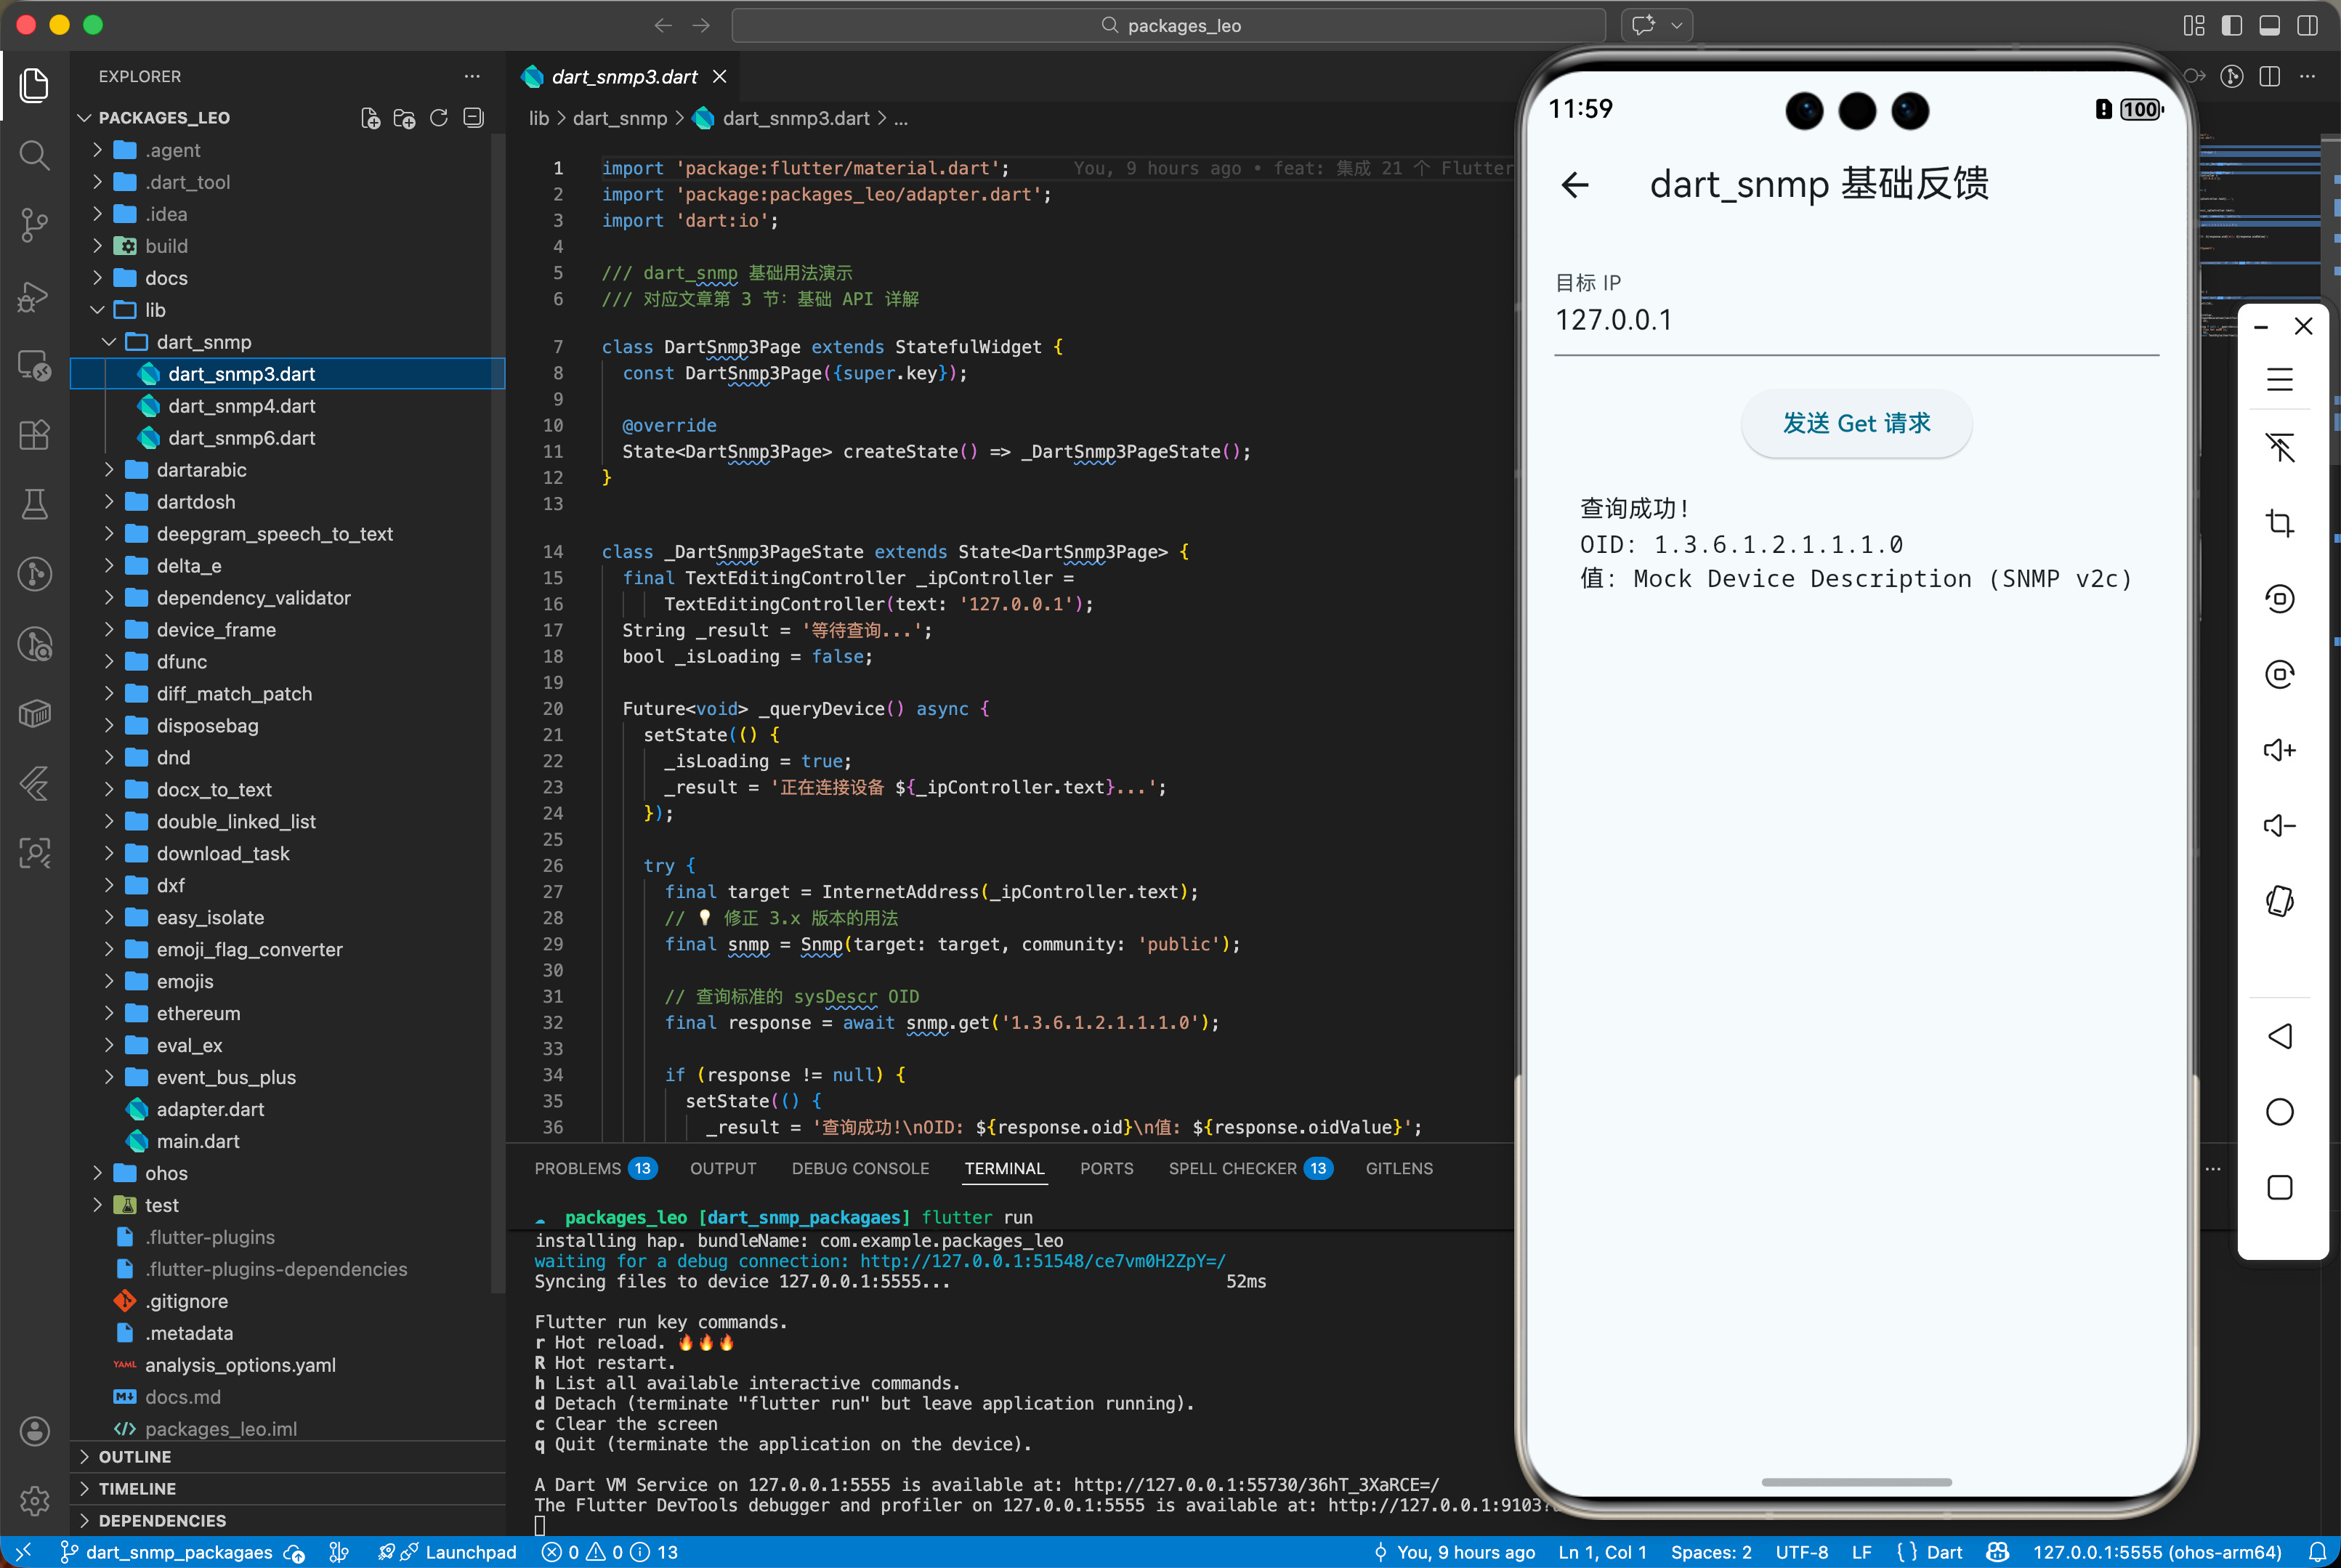This screenshot has width=2341, height=1568.
Task: Click the New File icon in Explorer
Action: tap(370, 118)
